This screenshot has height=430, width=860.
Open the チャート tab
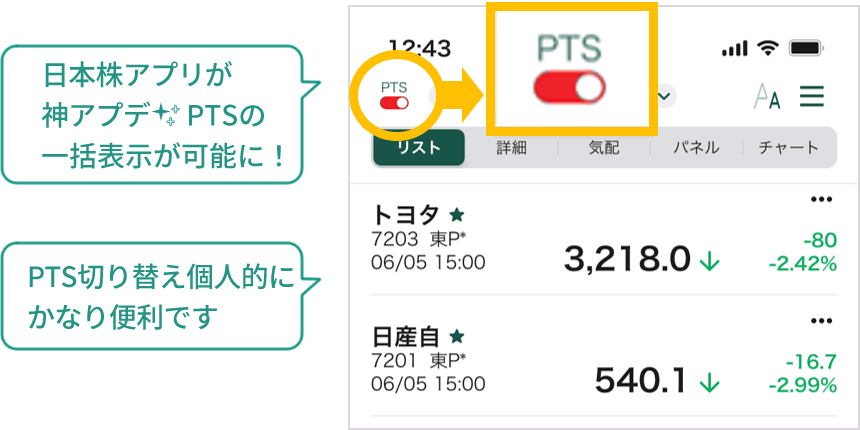[788, 148]
